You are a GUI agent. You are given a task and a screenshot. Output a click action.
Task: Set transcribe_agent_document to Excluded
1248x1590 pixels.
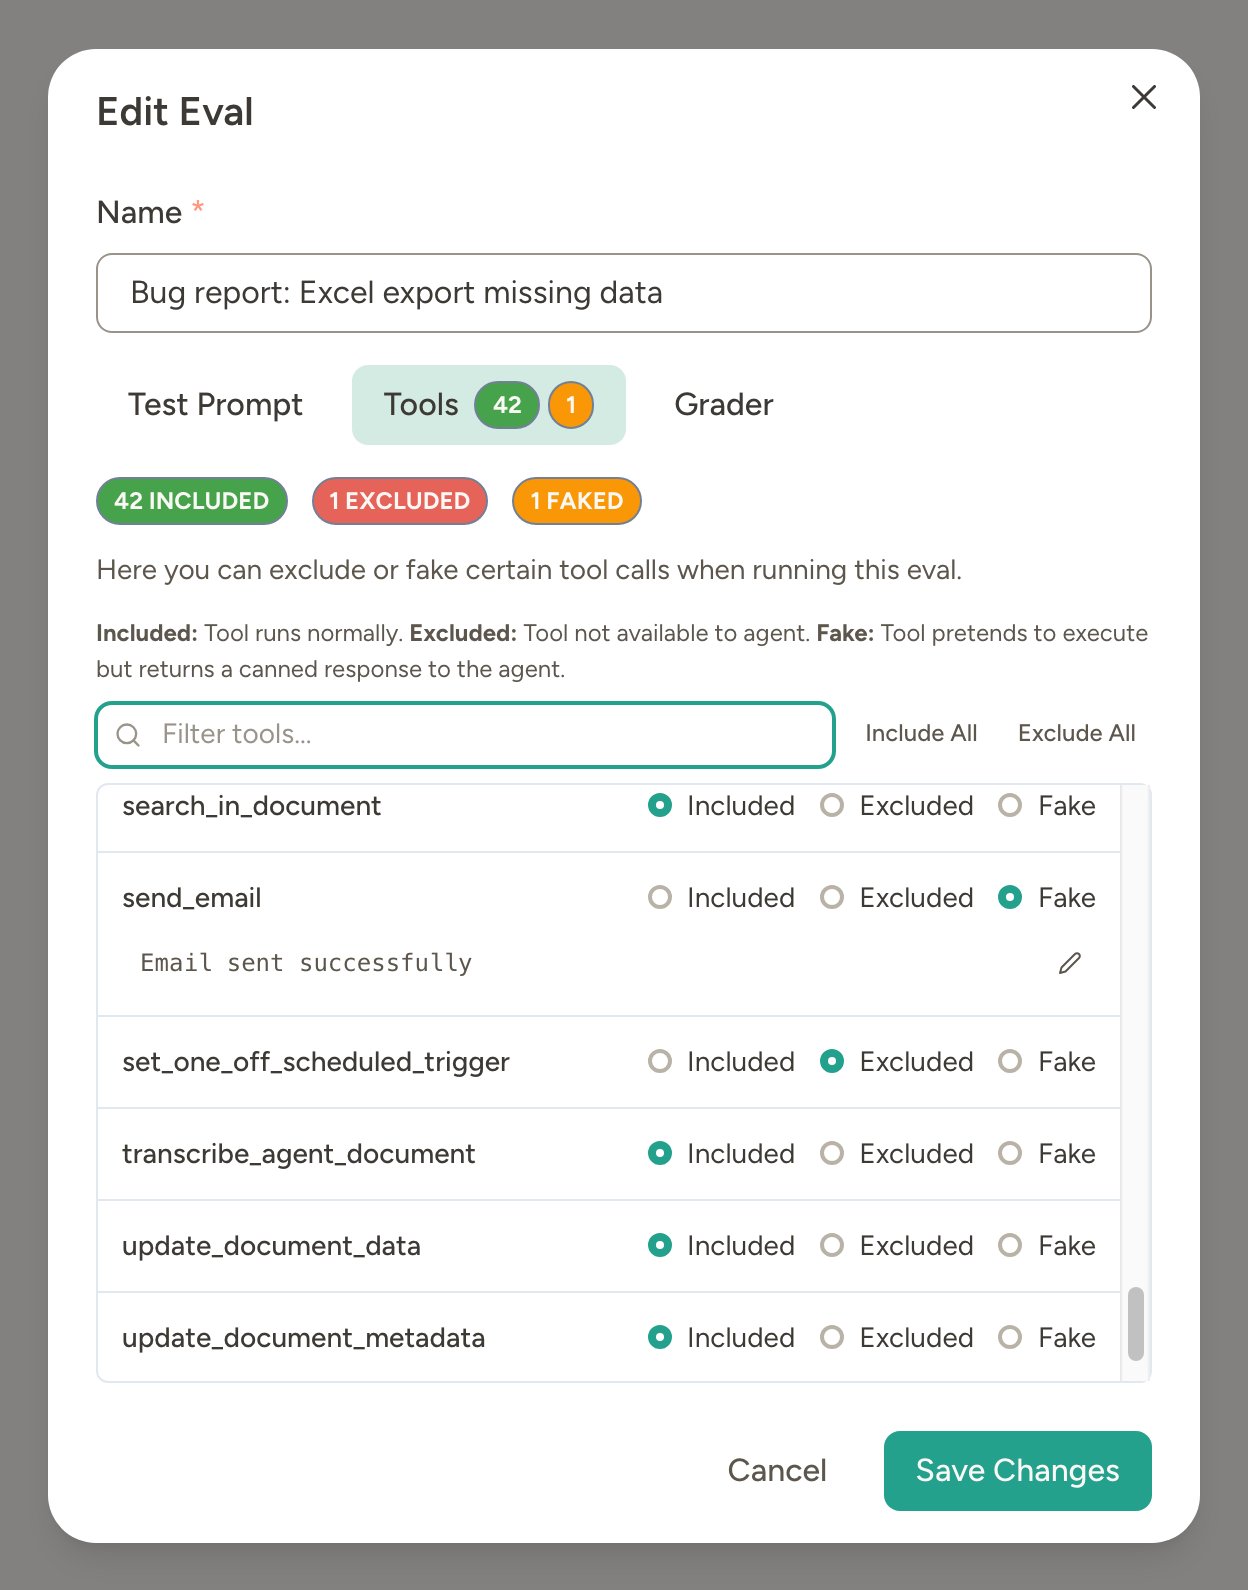[832, 1153]
